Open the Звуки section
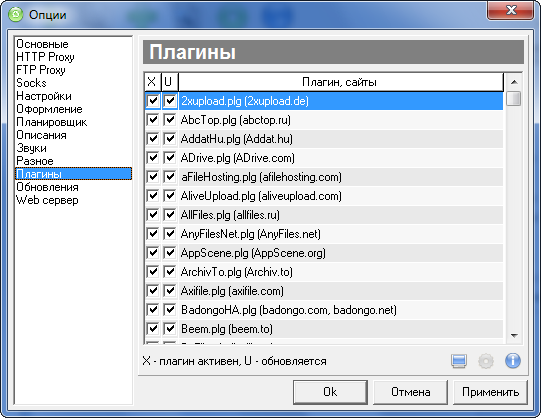 (x=73, y=148)
